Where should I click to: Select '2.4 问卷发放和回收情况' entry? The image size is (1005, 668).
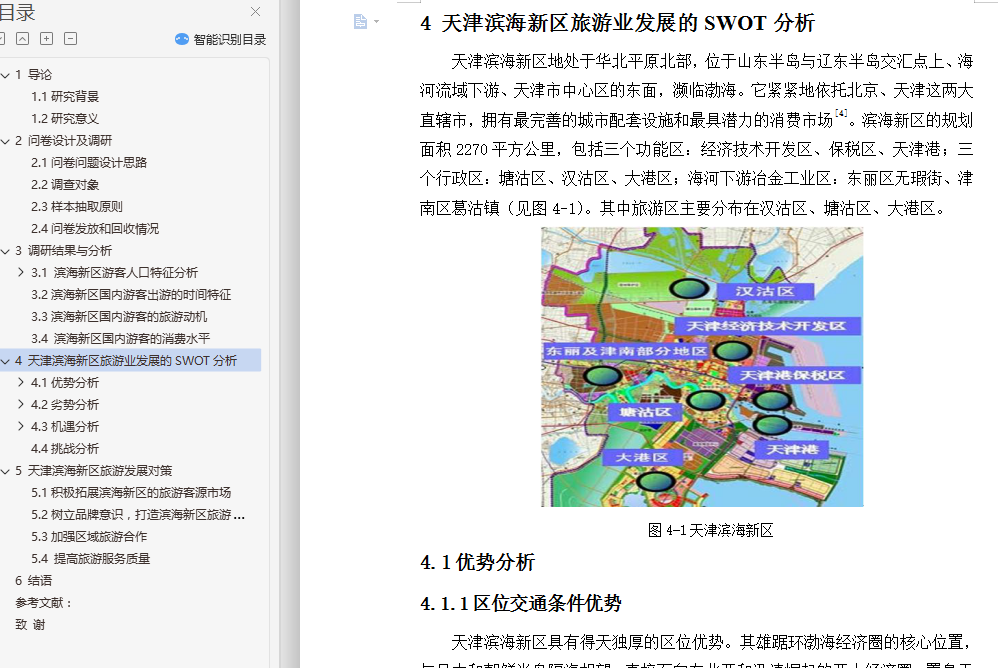tap(95, 229)
